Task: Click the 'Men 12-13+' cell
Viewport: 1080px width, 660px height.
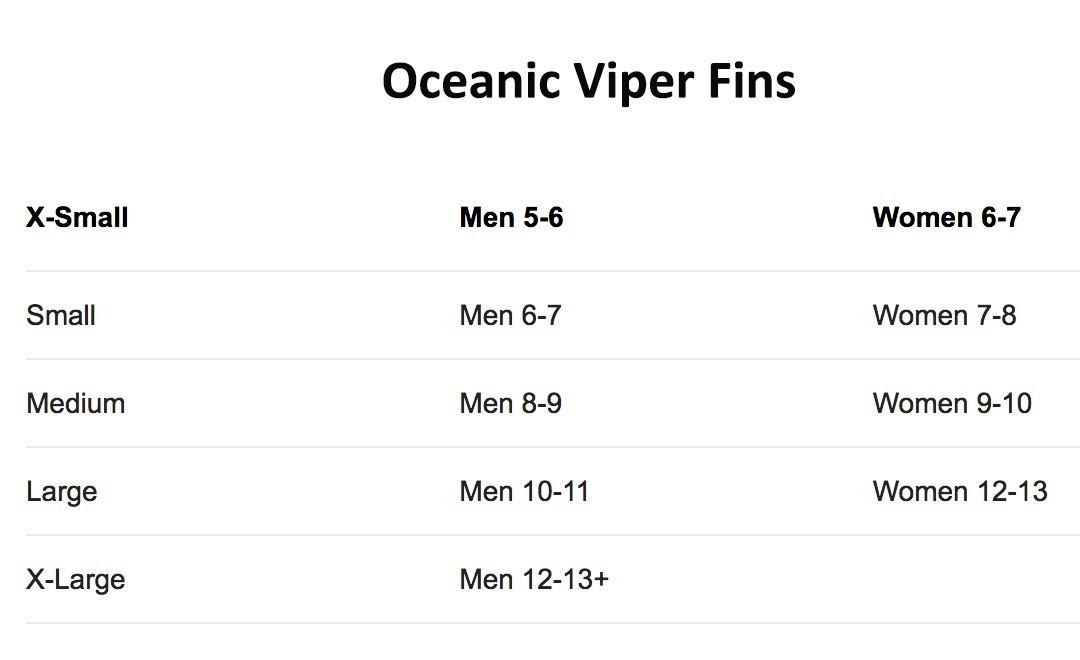Action: coord(534,580)
